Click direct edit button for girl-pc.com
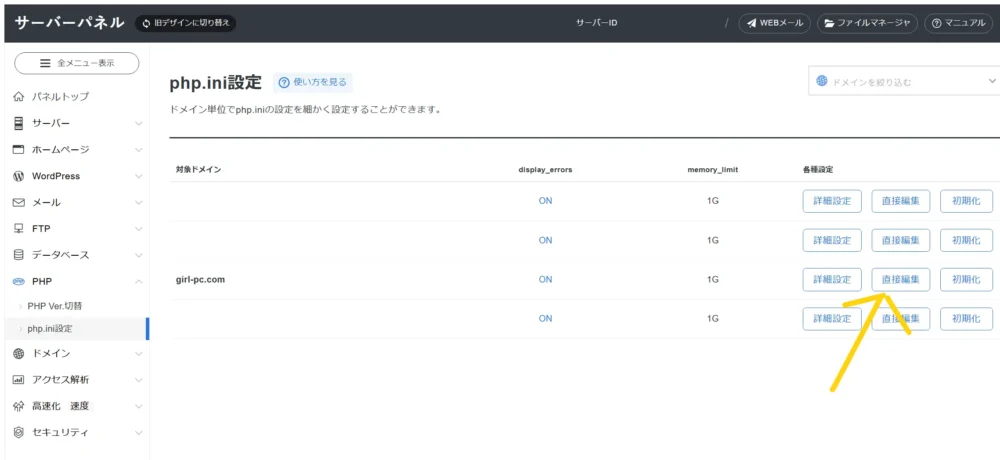The height and width of the screenshot is (460, 1000). click(x=900, y=280)
